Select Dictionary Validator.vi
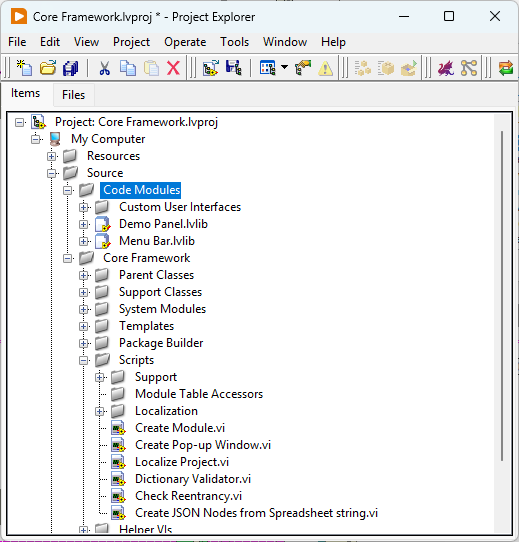 point(193,479)
